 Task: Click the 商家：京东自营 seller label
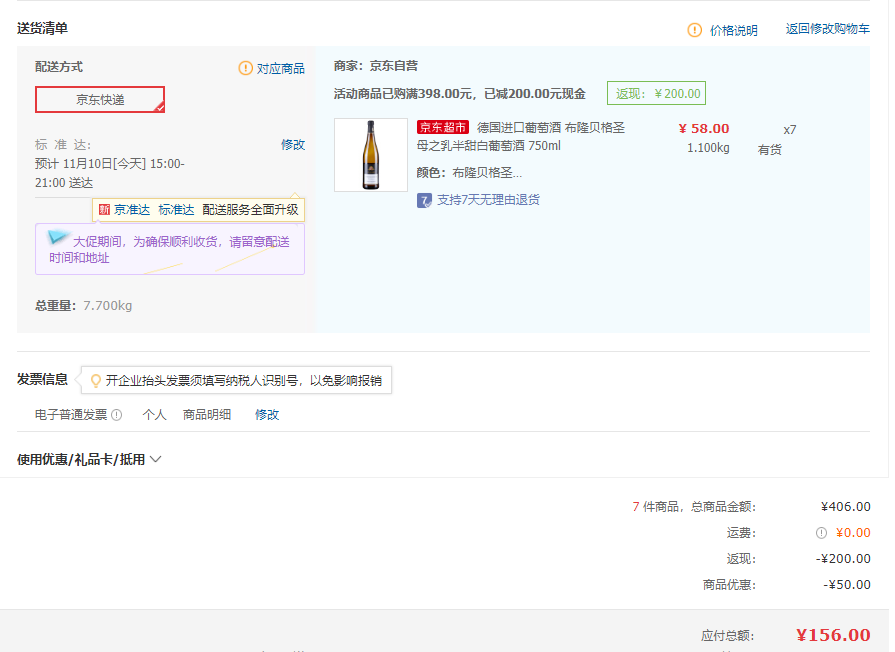376,66
